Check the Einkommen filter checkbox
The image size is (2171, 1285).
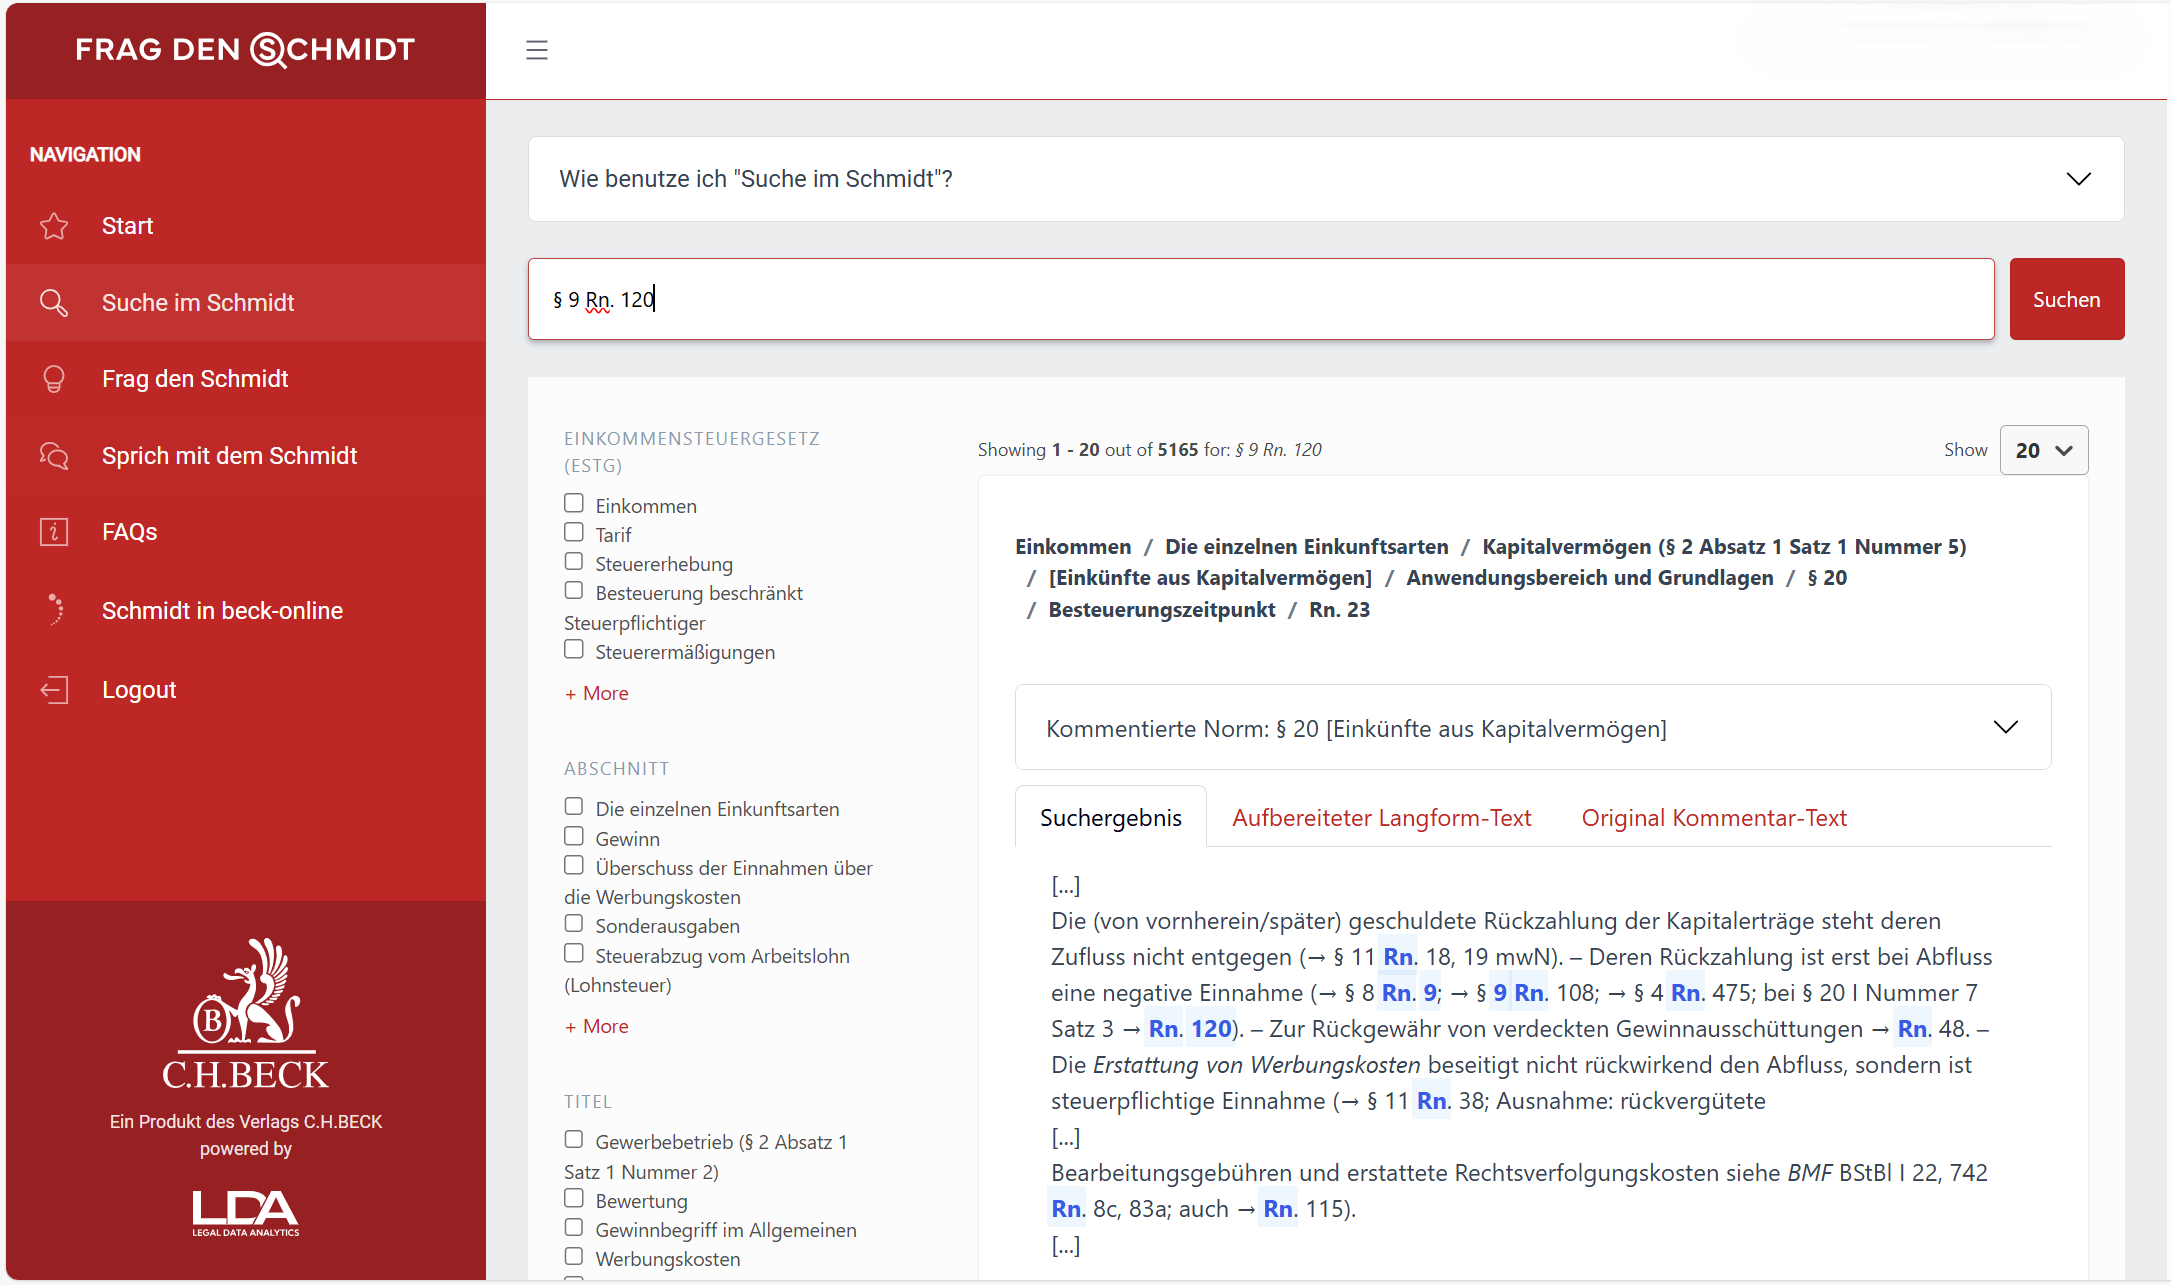coord(574,503)
